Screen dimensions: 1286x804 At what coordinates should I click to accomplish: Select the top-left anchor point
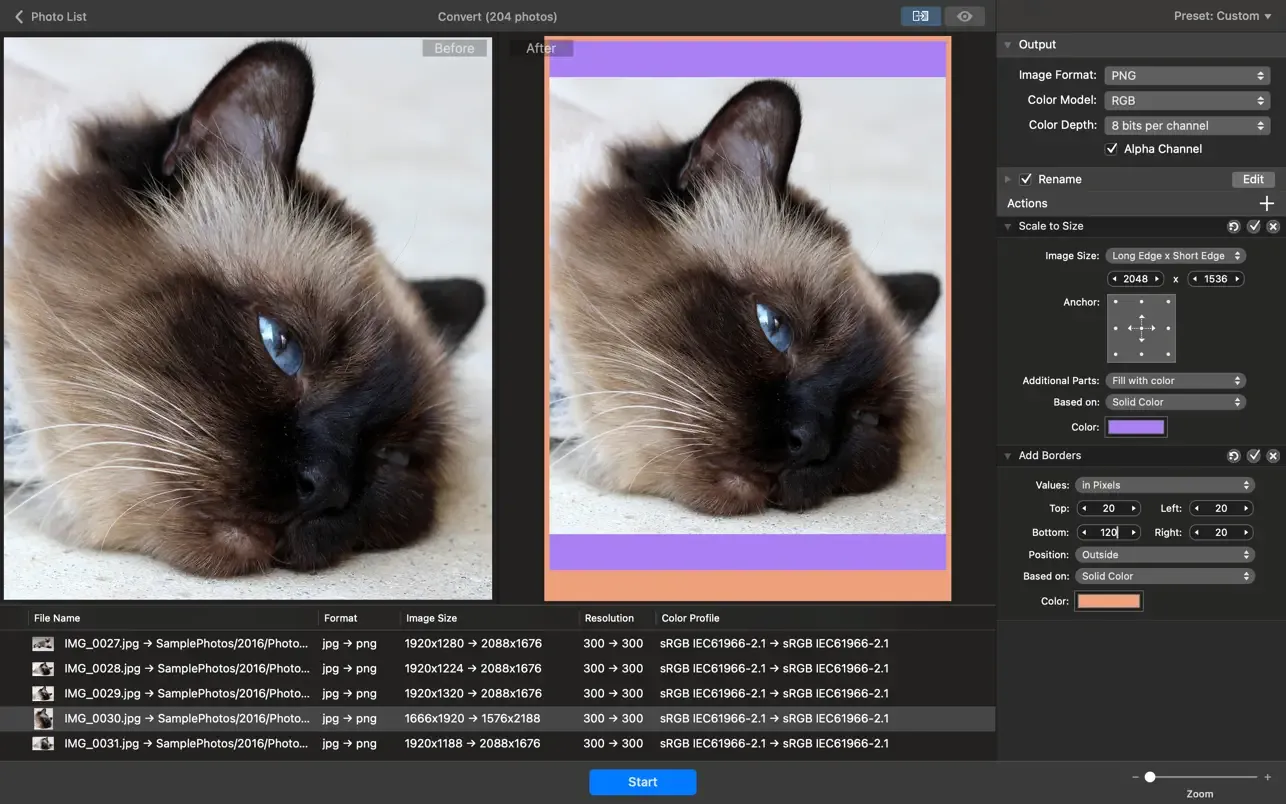[x=1115, y=302]
